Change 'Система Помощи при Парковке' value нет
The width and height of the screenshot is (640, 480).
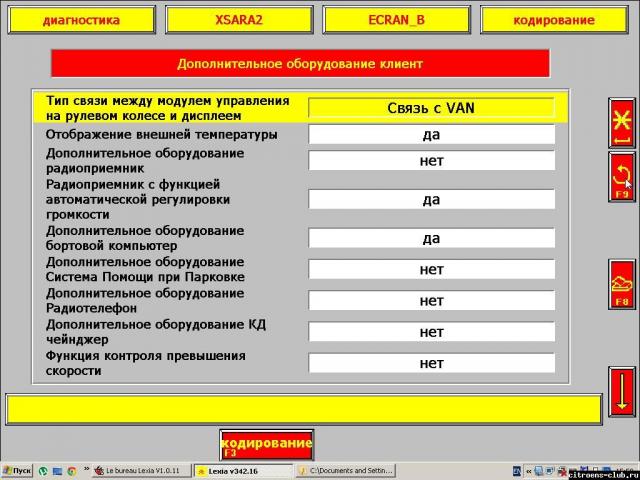point(431,269)
